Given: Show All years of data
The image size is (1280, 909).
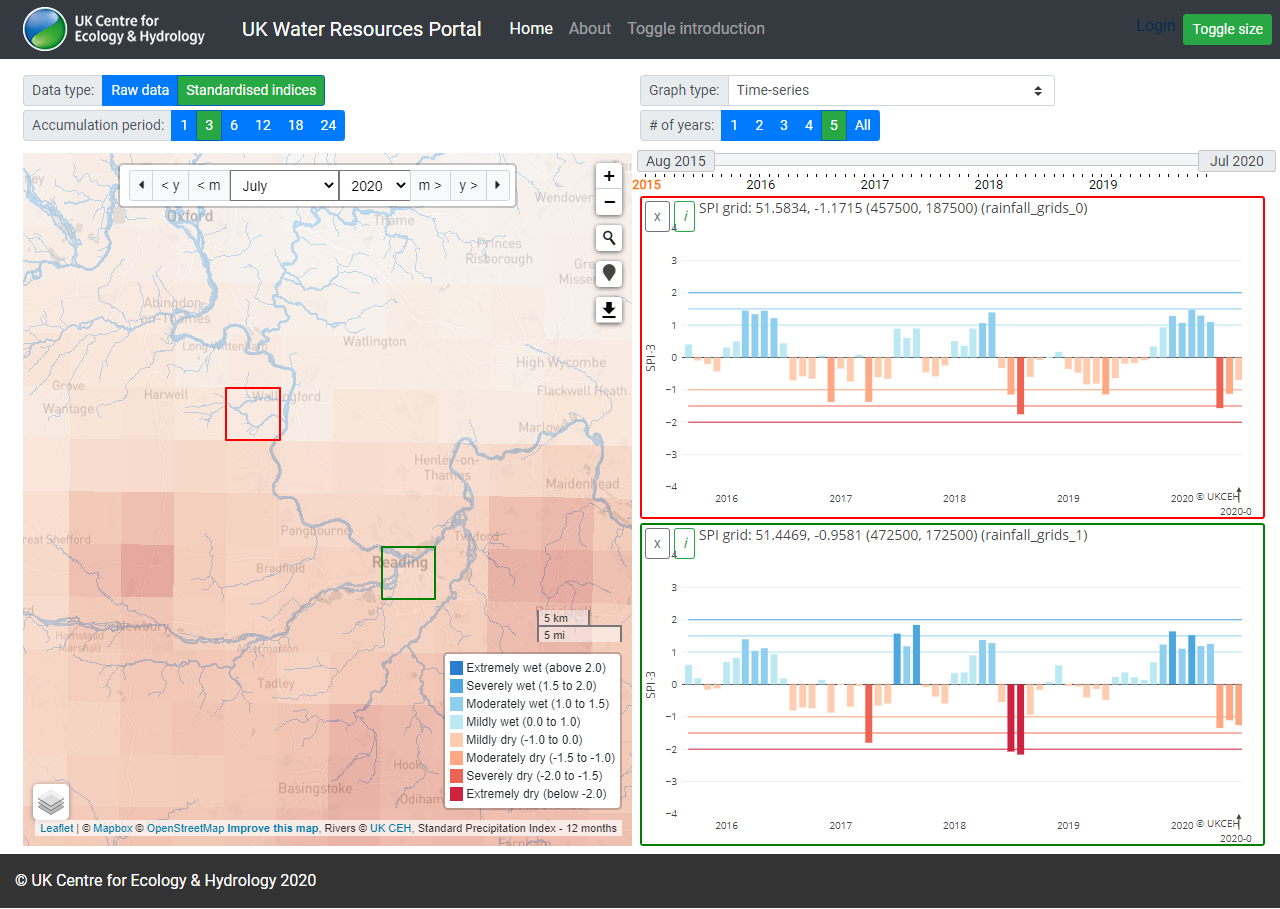Looking at the screenshot, I should coord(863,125).
